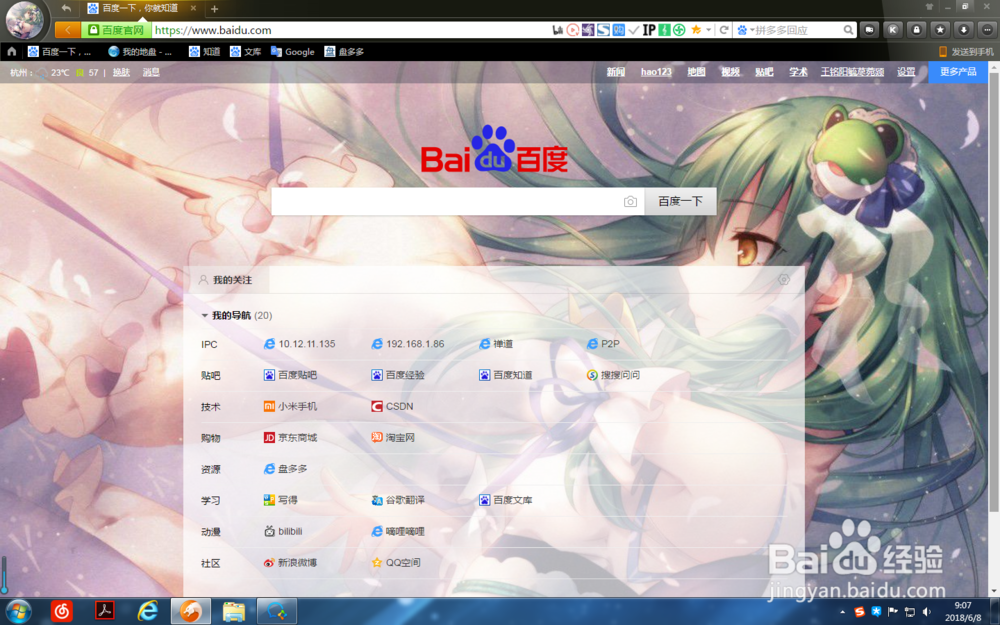
Task: Go back with the orange back button
Action: tap(68, 30)
